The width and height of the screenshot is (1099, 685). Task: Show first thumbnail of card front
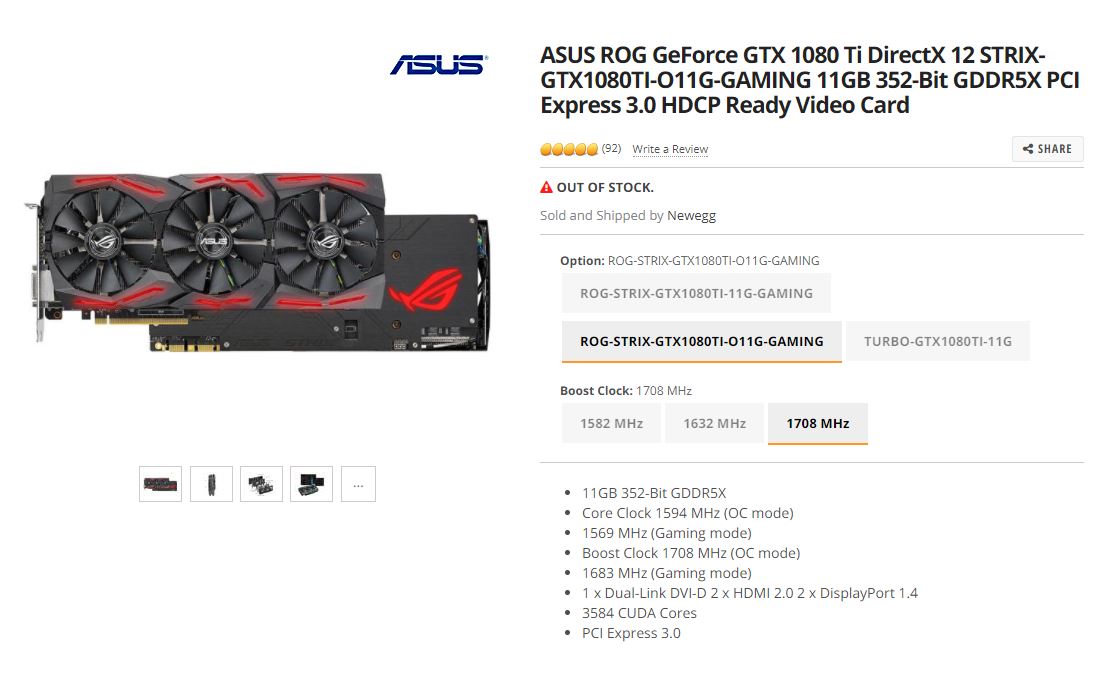(x=161, y=484)
